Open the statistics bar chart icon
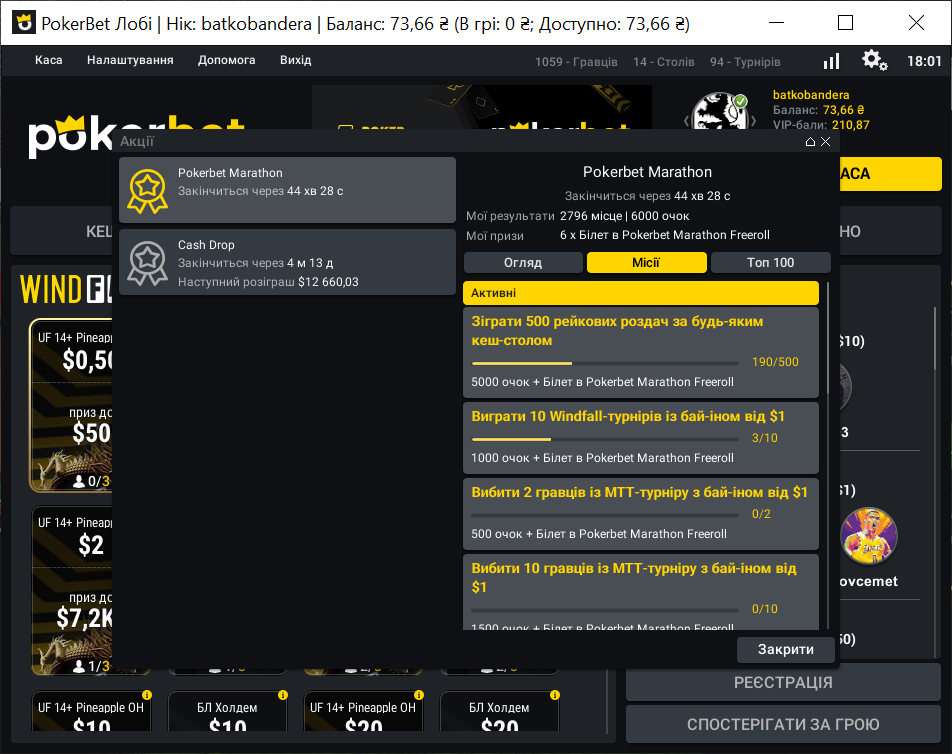This screenshot has width=952, height=754. [x=831, y=61]
